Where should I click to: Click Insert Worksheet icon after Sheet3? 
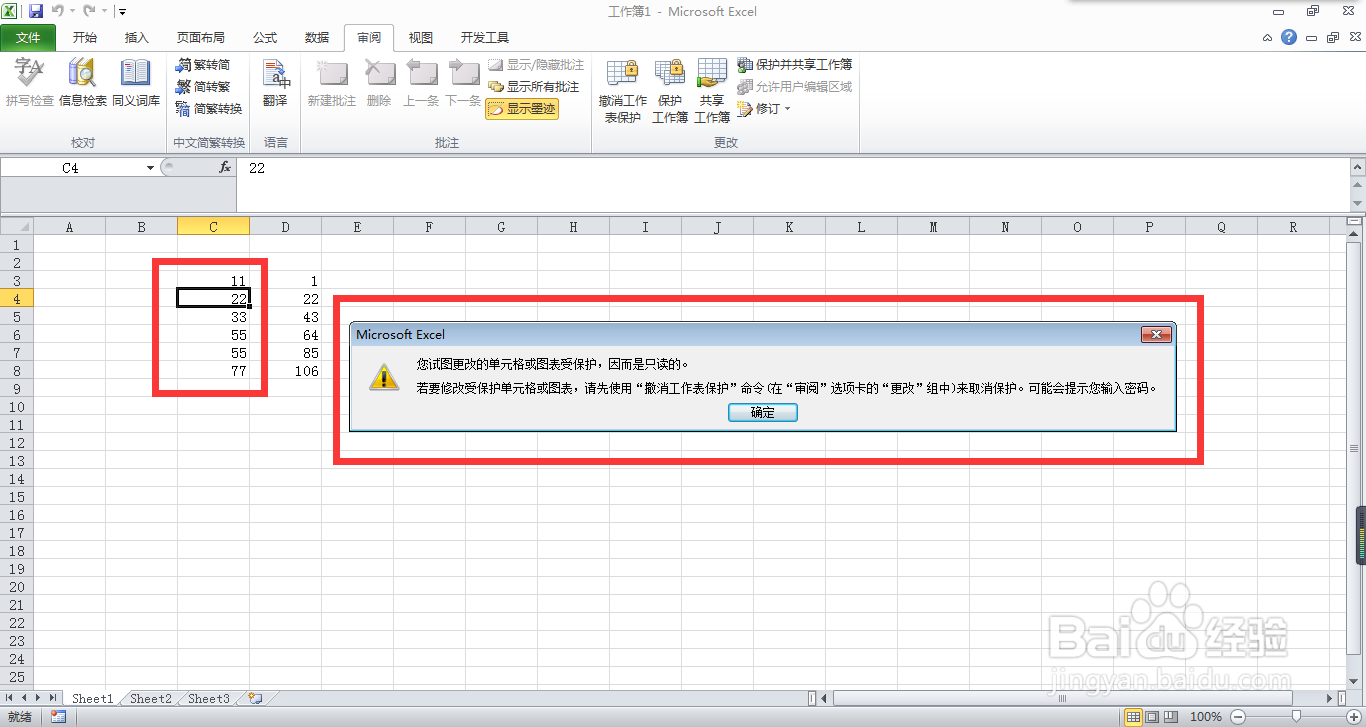tap(256, 698)
